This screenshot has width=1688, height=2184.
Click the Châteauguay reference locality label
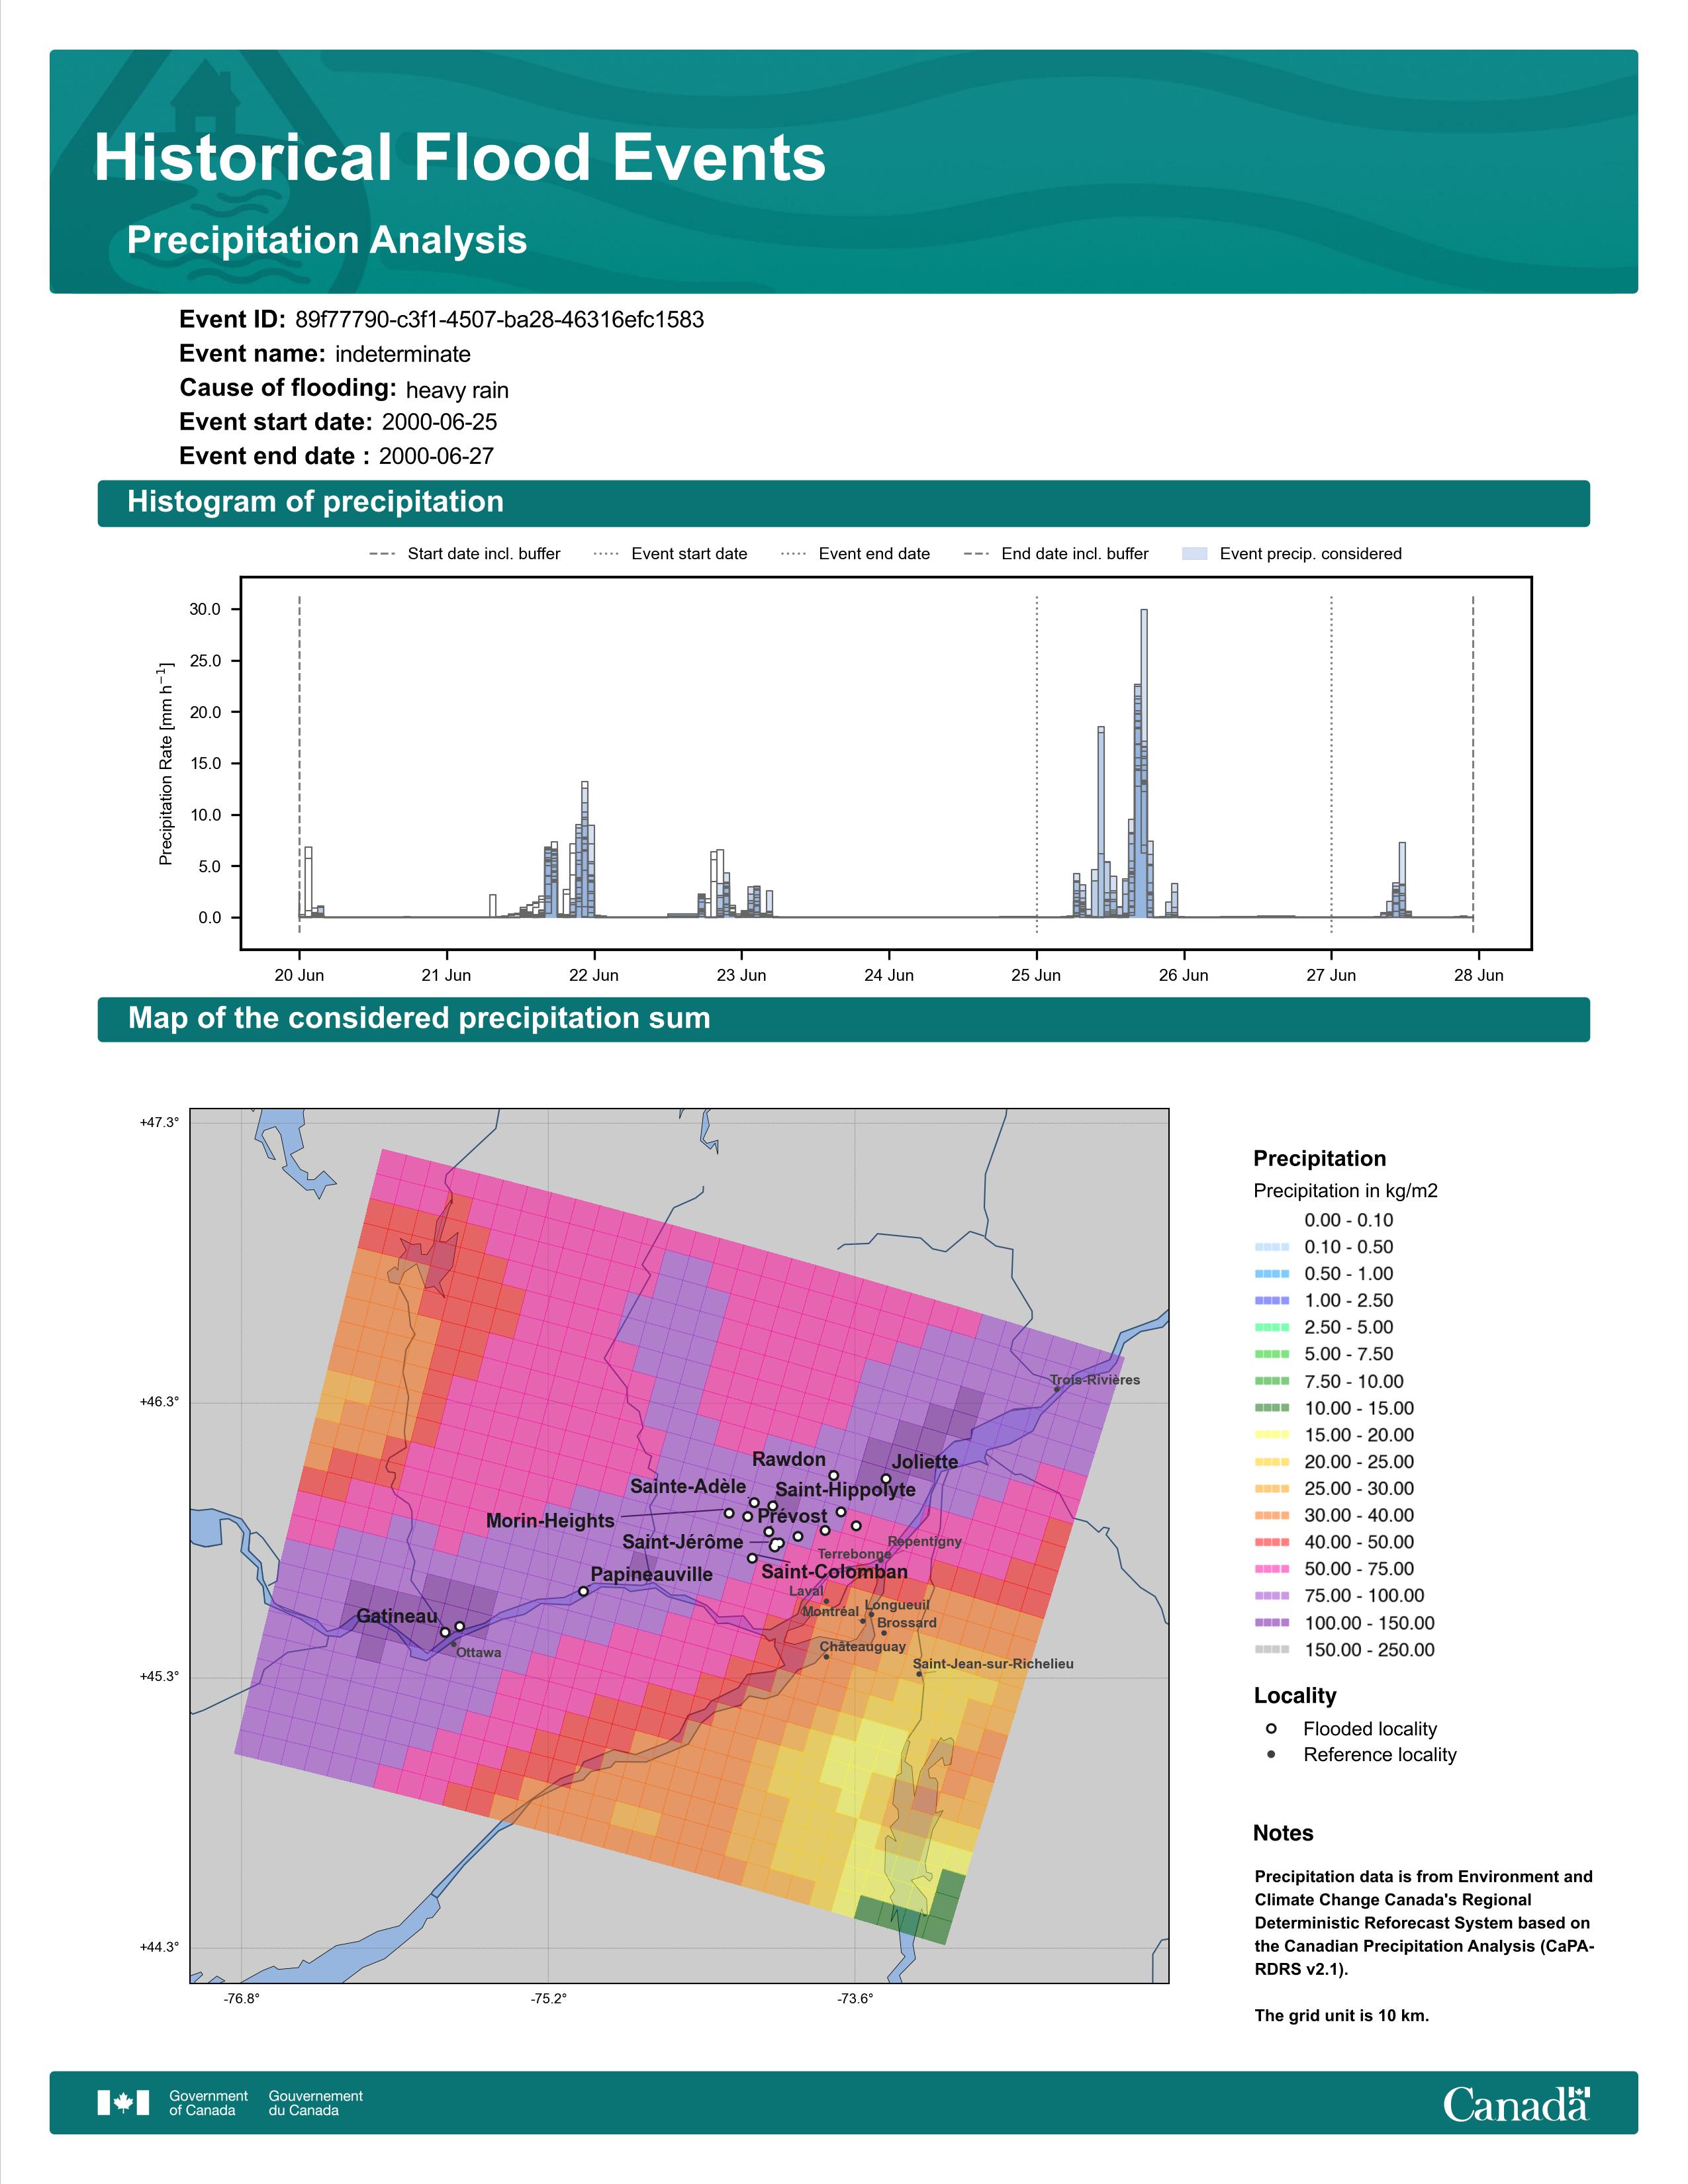click(x=863, y=1646)
